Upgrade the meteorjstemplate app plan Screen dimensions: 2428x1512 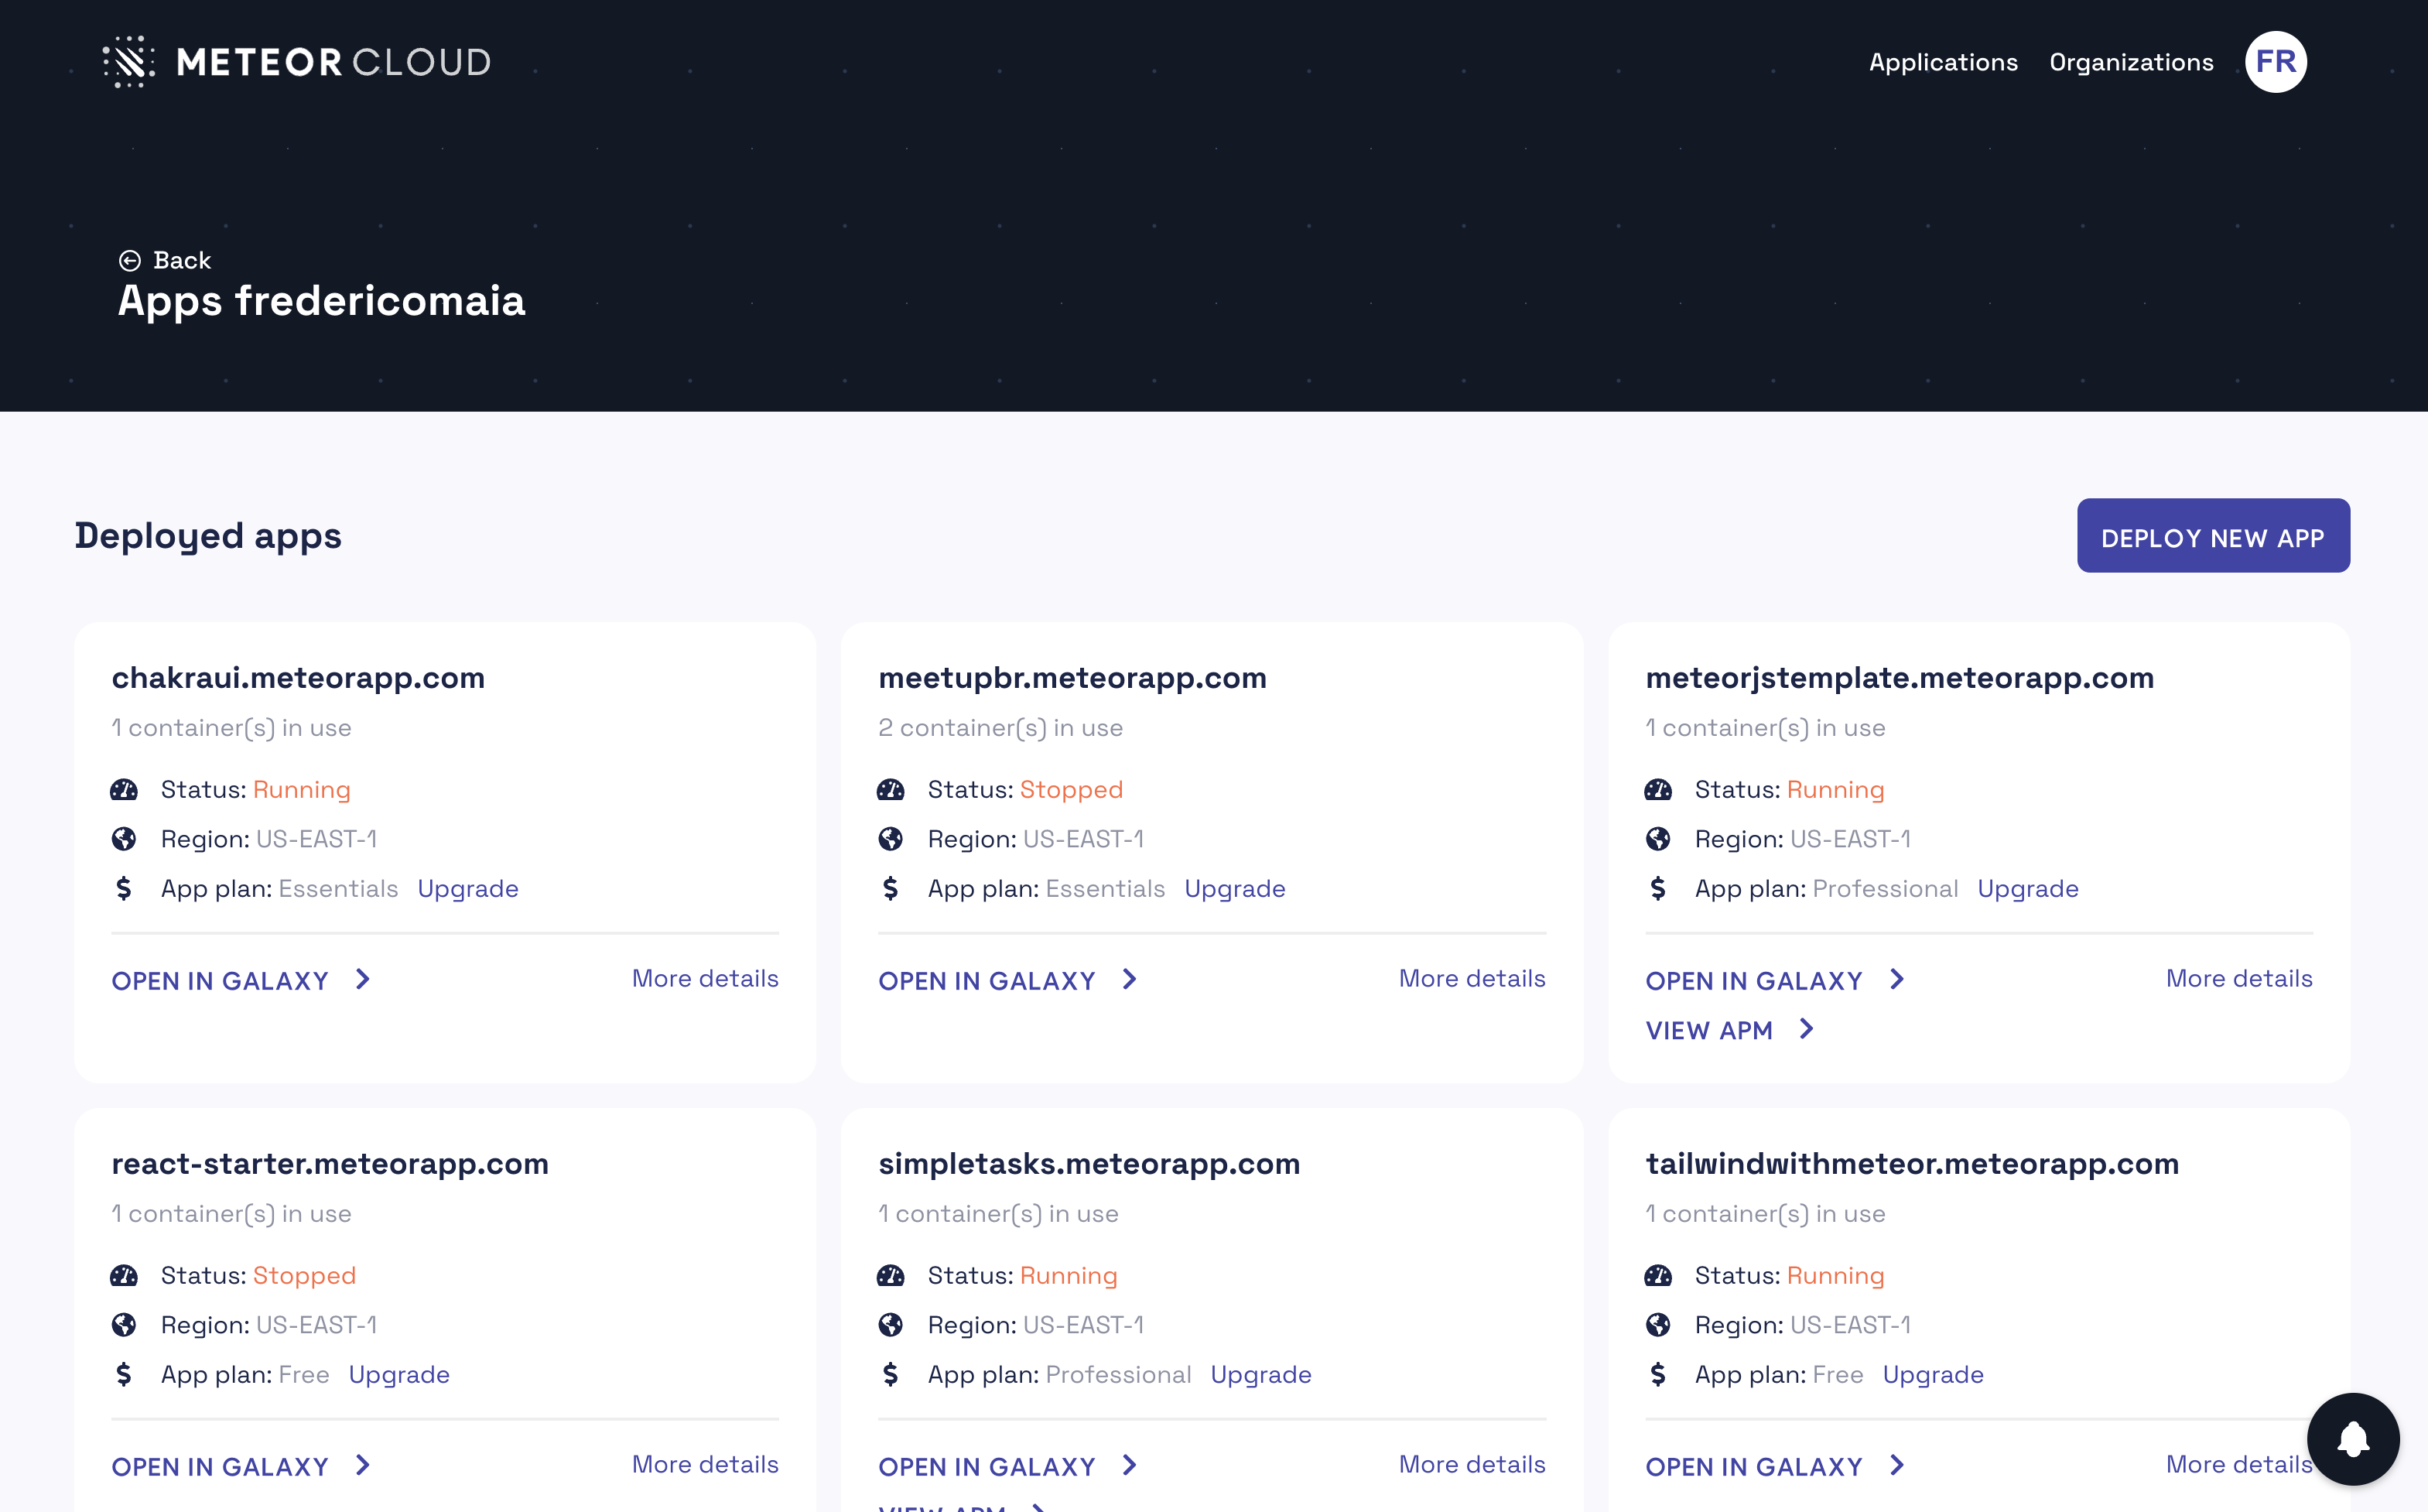(x=2028, y=889)
